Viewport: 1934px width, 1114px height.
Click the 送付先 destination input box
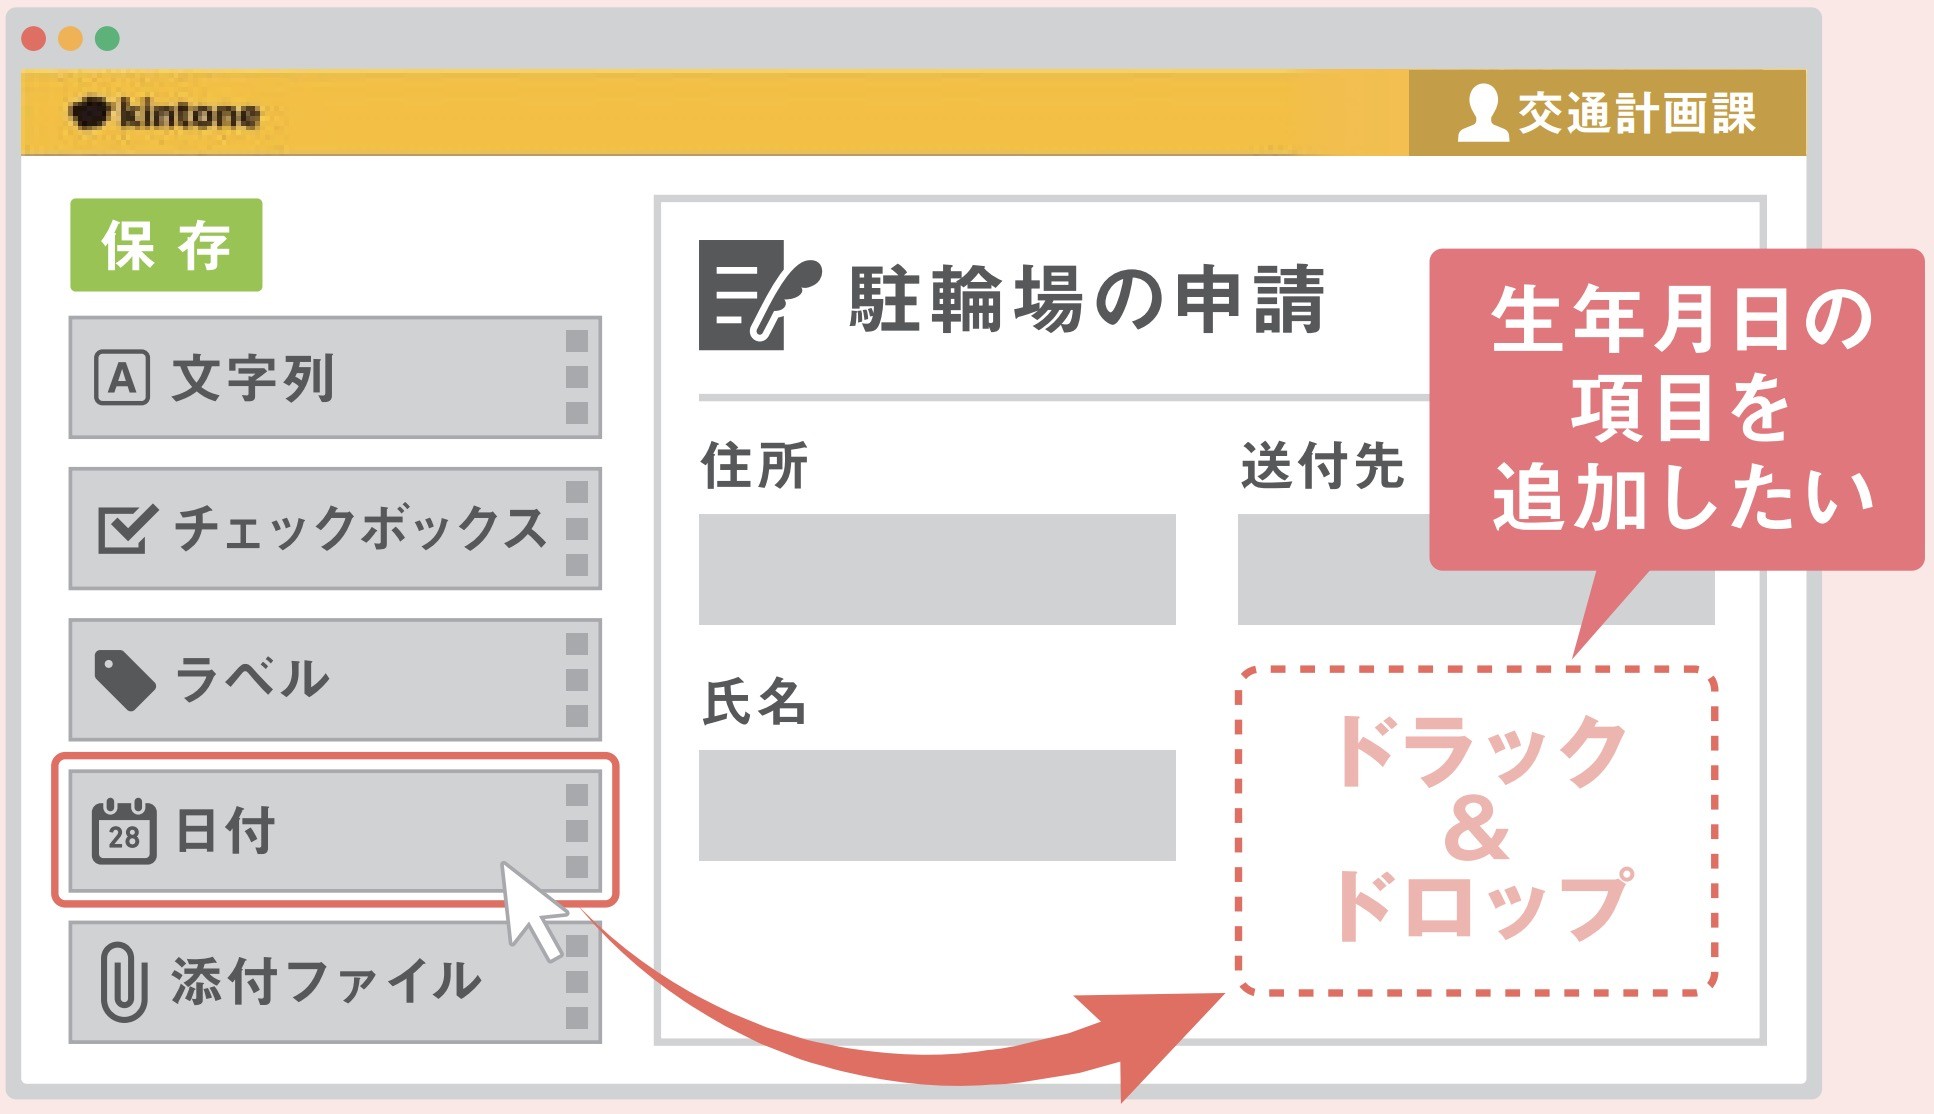pyautogui.click(x=1333, y=571)
